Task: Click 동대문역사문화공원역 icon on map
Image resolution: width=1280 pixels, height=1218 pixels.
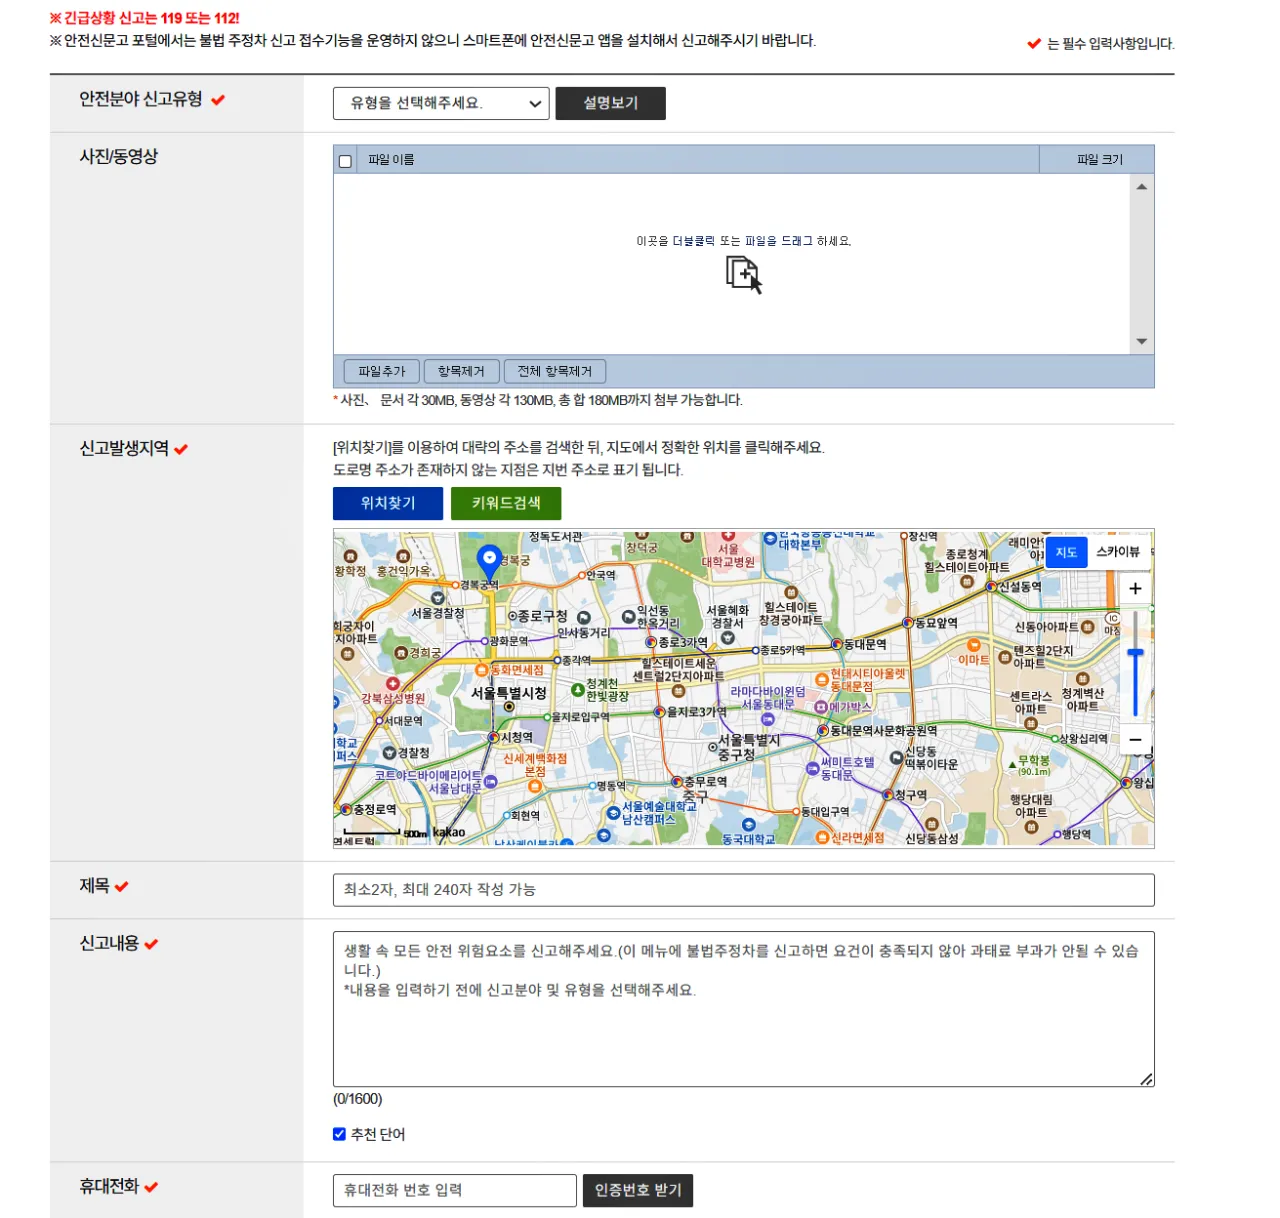Action: click(823, 731)
